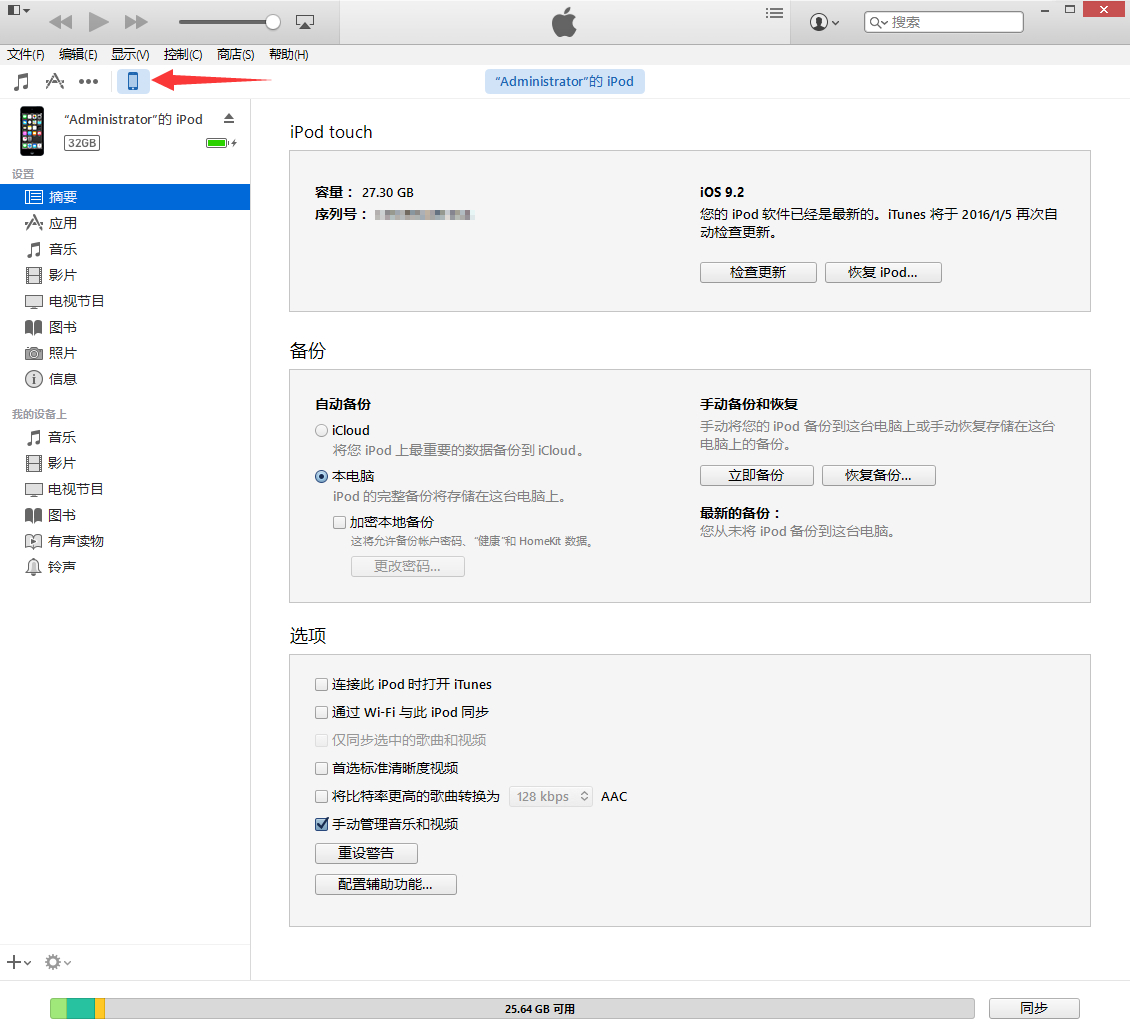Open the 控制(C) menu

click(x=182, y=55)
